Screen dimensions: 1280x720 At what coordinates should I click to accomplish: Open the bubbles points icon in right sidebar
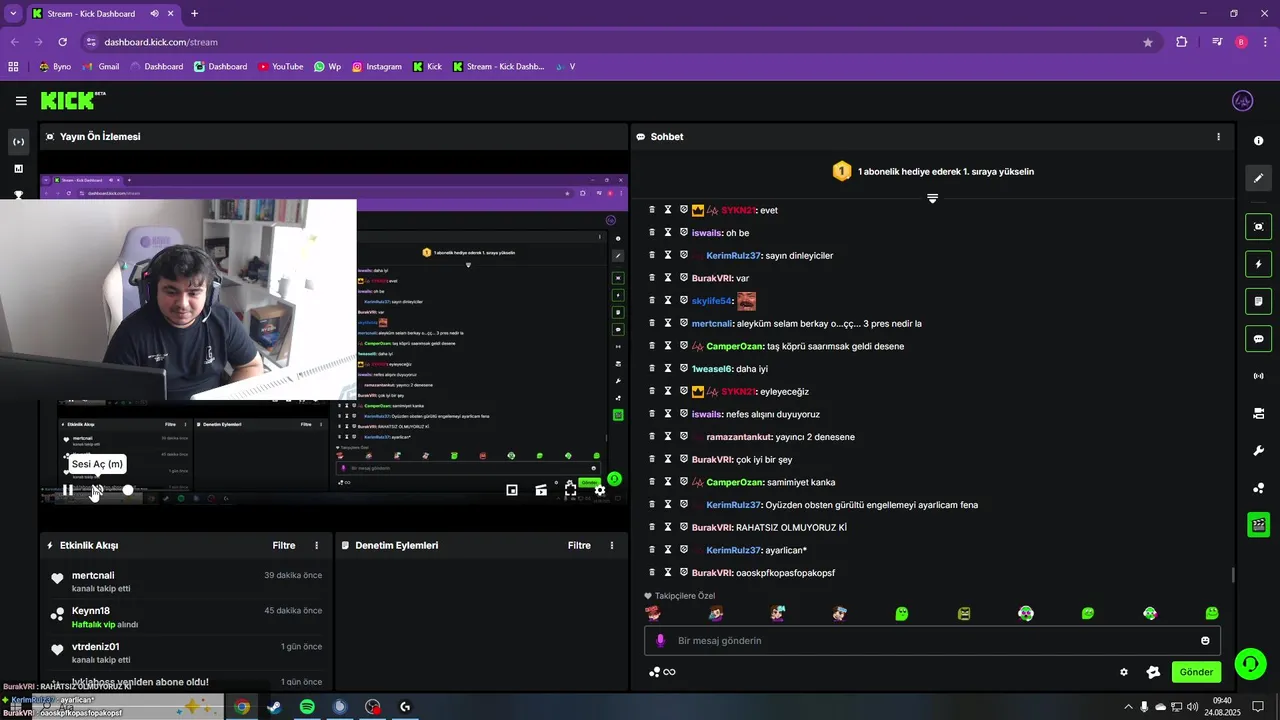click(x=1258, y=488)
